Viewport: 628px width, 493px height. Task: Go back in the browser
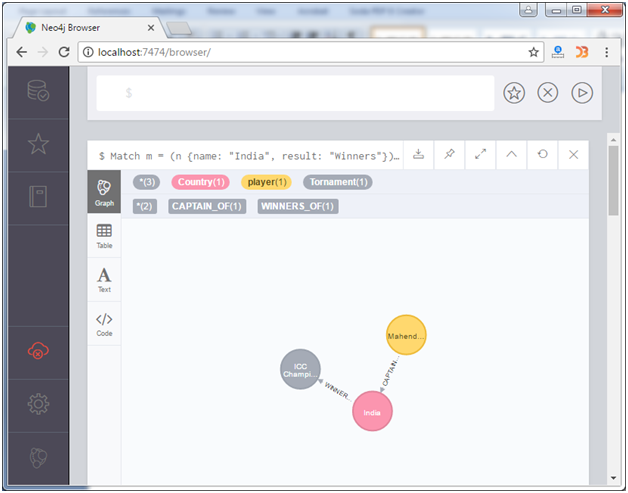tap(22, 52)
